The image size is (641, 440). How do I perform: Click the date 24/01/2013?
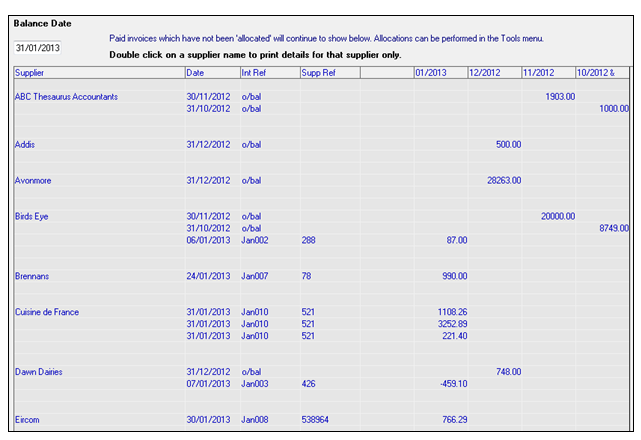[208, 276]
